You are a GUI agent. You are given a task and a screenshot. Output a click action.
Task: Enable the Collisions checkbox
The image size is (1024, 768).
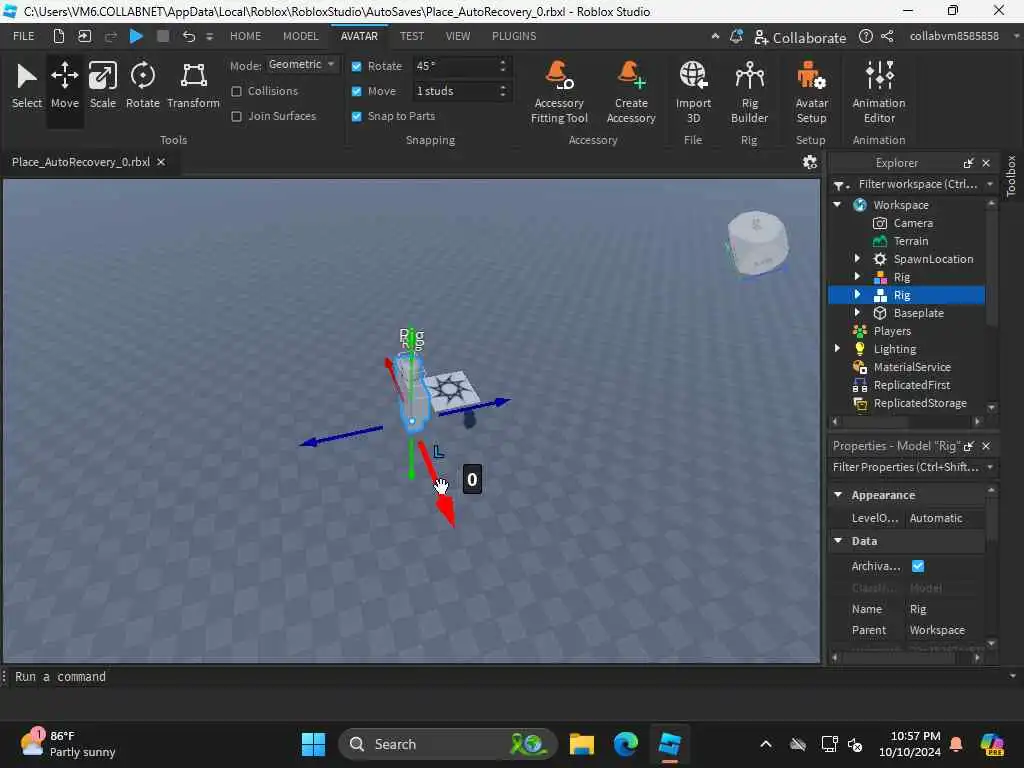236,91
